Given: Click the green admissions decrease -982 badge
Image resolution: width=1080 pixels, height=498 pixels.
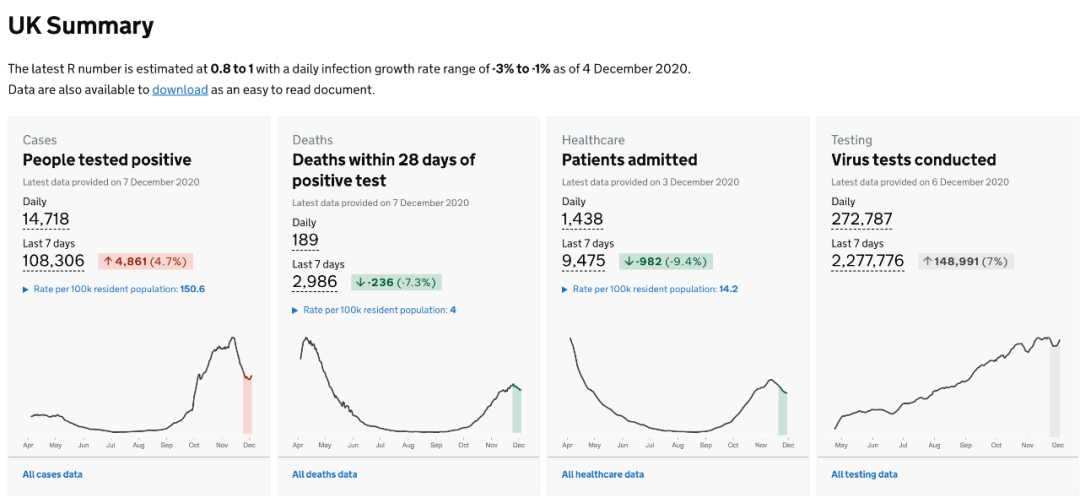Looking at the screenshot, I should (x=665, y=261).
